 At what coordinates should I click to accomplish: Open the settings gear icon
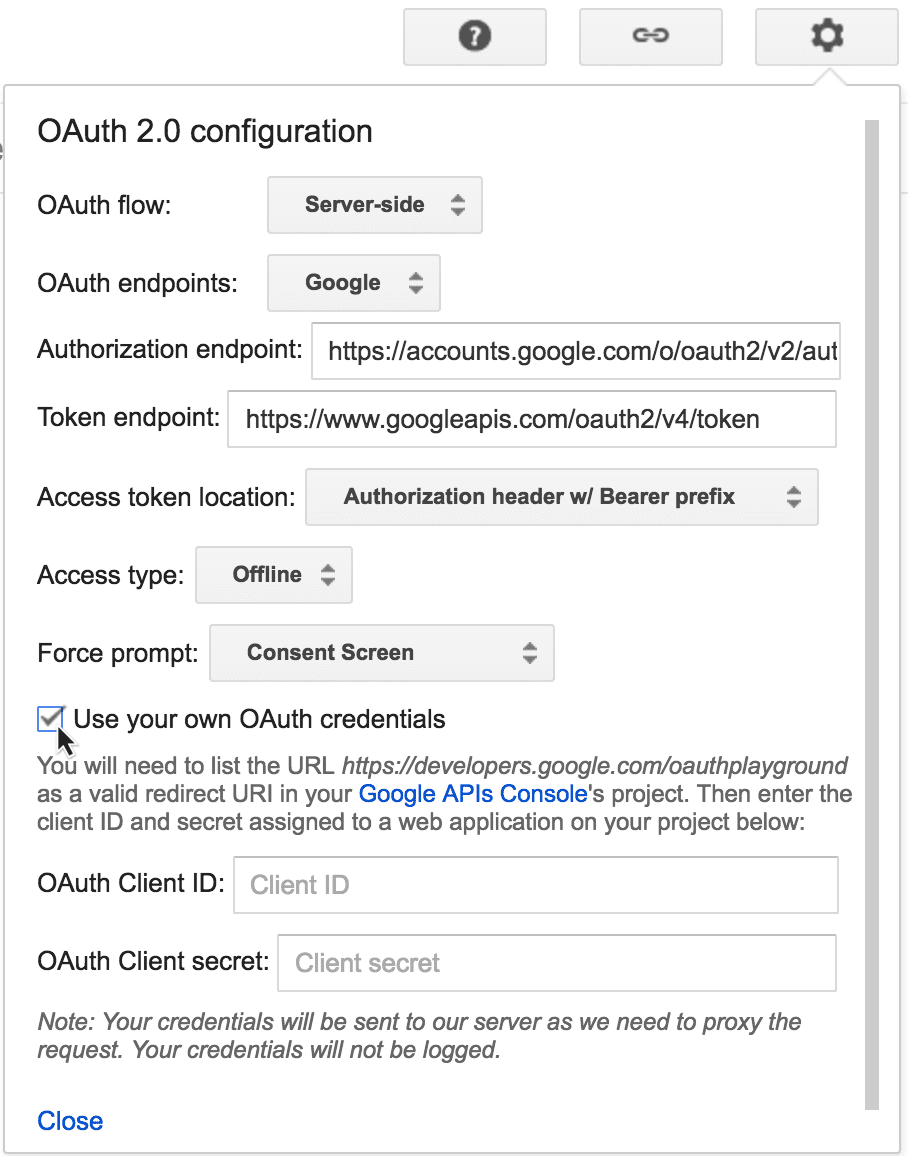pos(826,36)
